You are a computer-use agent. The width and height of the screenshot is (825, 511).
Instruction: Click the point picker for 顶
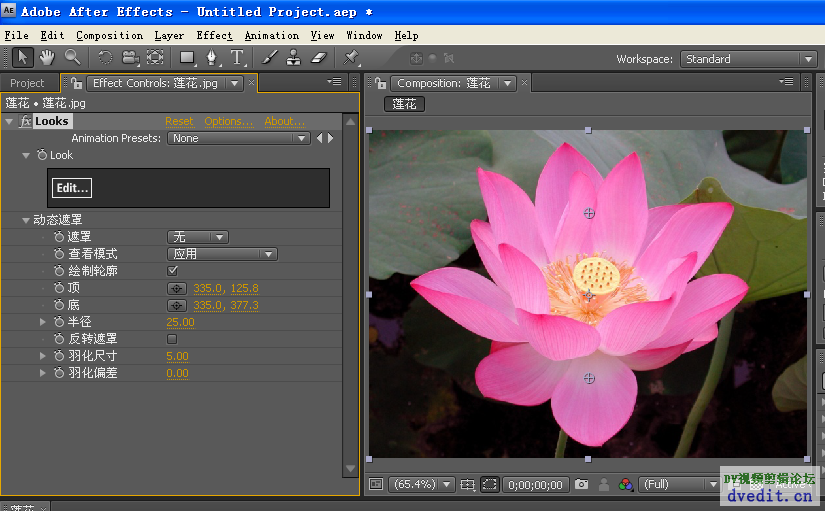177,288
